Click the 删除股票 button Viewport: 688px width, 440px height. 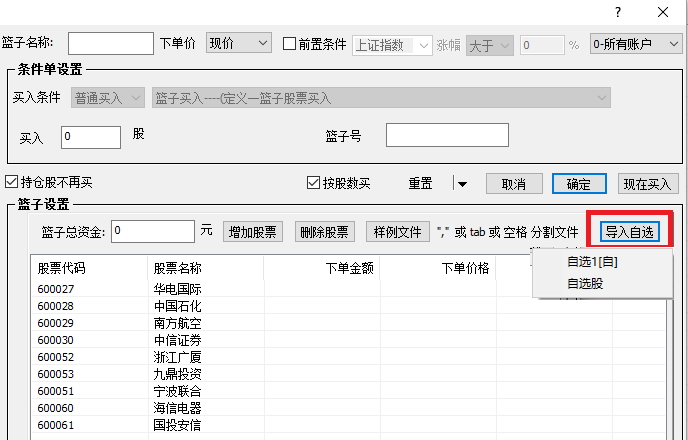pyautogui.click(x=325, y=232)
